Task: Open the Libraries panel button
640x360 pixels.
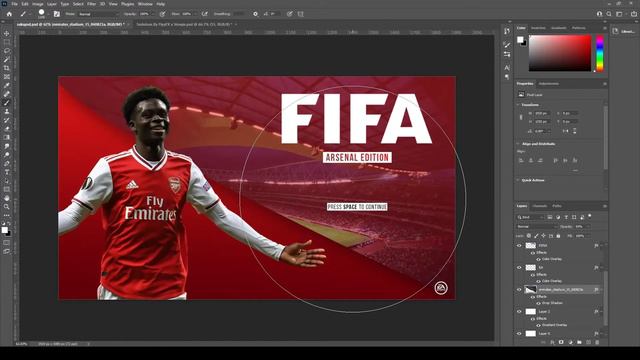Action: pos(624,31)
